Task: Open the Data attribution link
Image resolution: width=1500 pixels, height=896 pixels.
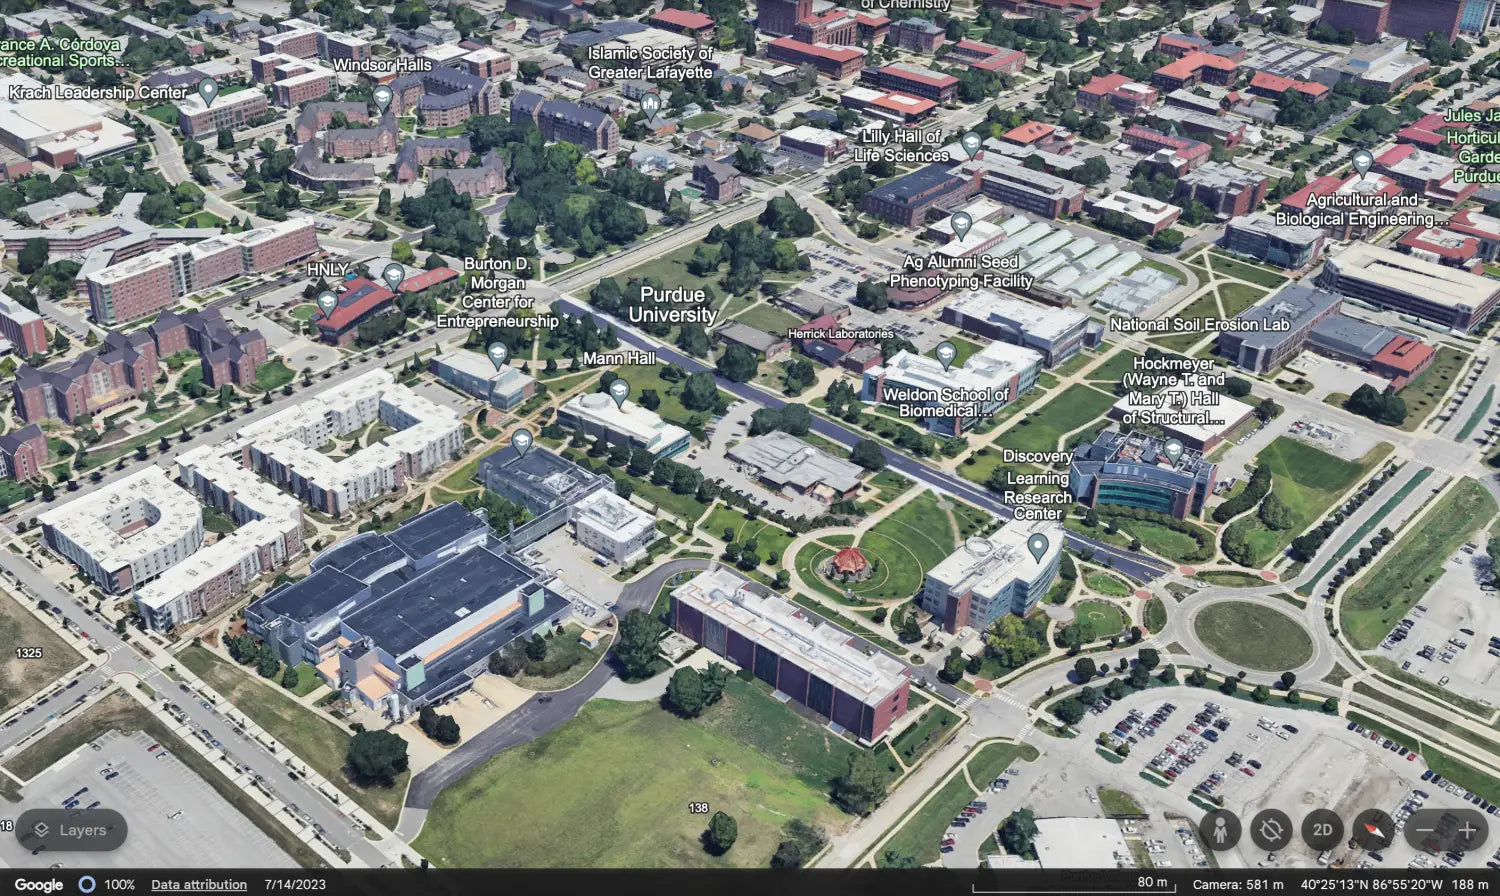Action: tap(199, 885)
